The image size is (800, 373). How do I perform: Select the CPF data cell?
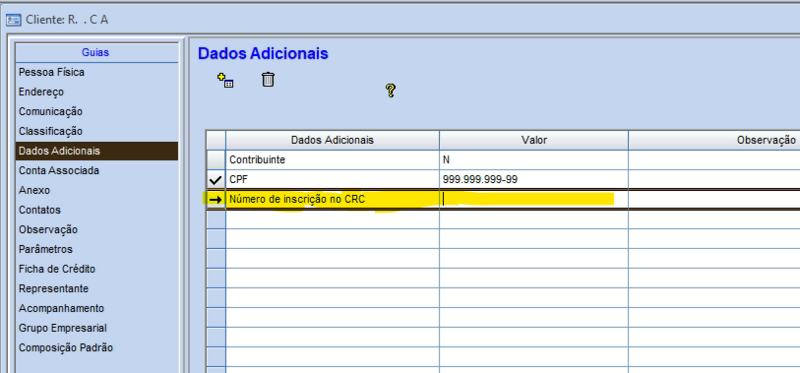point(332,179)
